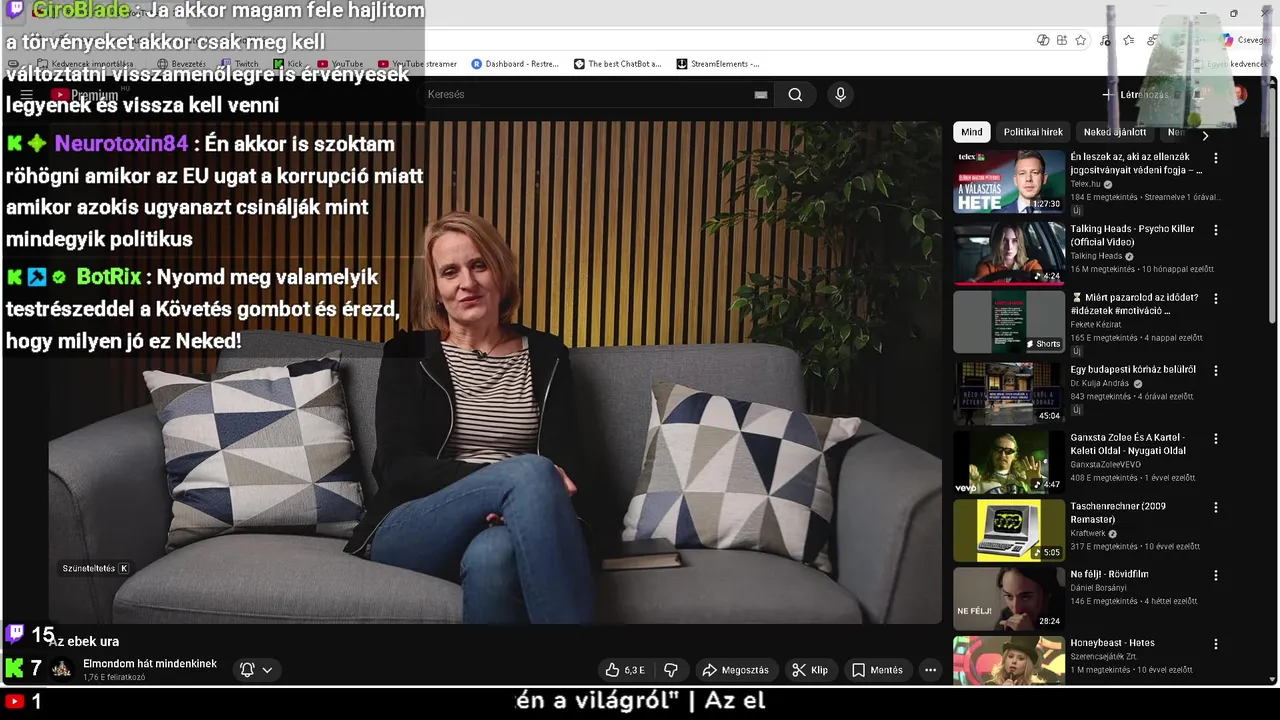
Task: Create a clip with Klip button
Action: tap(810, 670)
